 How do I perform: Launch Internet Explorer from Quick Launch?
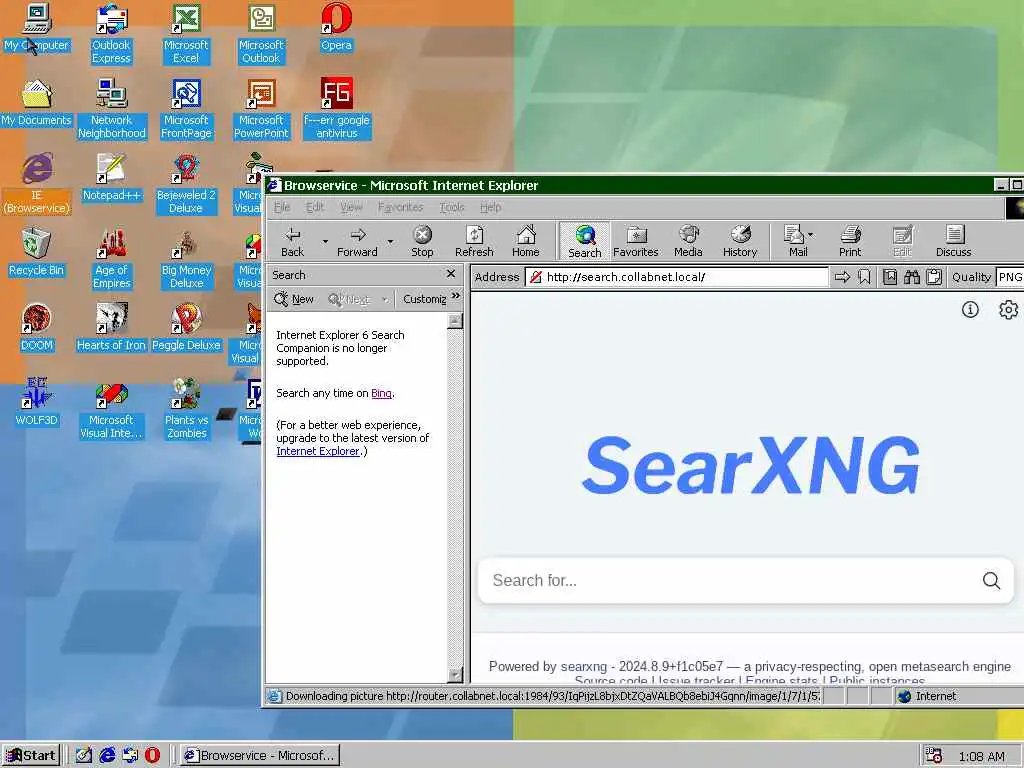(107, 756)
